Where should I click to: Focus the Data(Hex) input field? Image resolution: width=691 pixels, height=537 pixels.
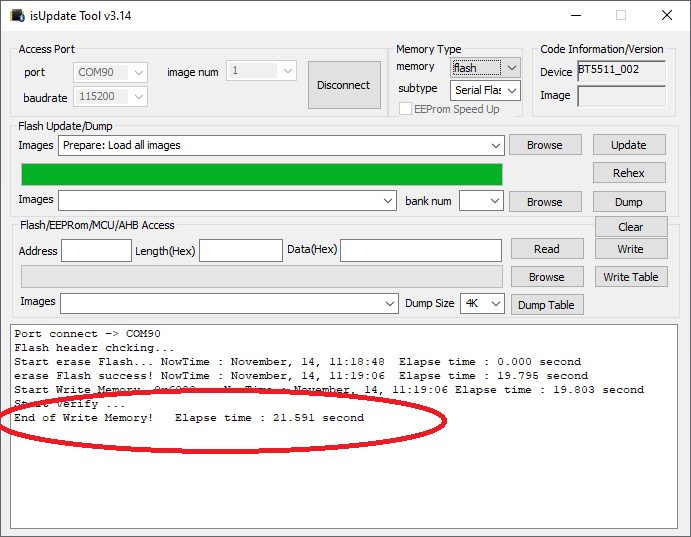click(420, 250)
